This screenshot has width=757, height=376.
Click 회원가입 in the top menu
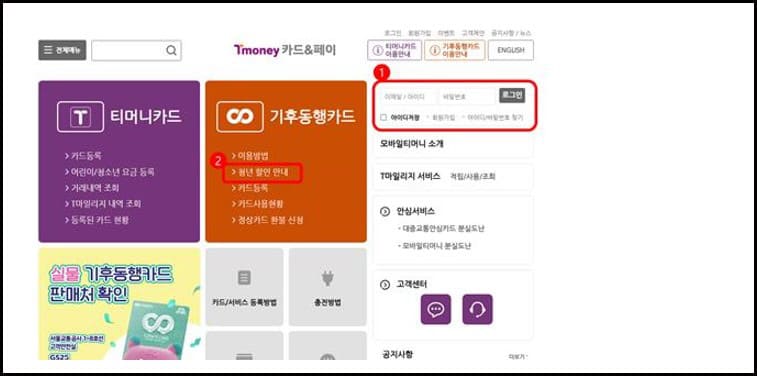pos(420,33)
